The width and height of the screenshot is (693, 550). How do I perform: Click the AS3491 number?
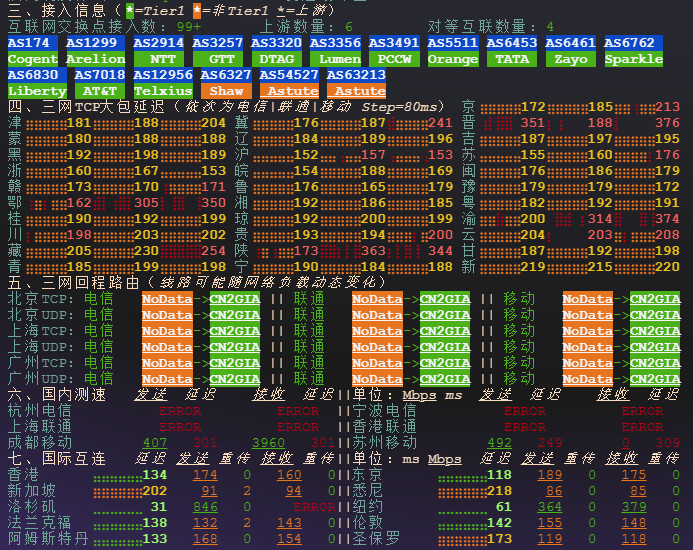[x=394, y=43]
